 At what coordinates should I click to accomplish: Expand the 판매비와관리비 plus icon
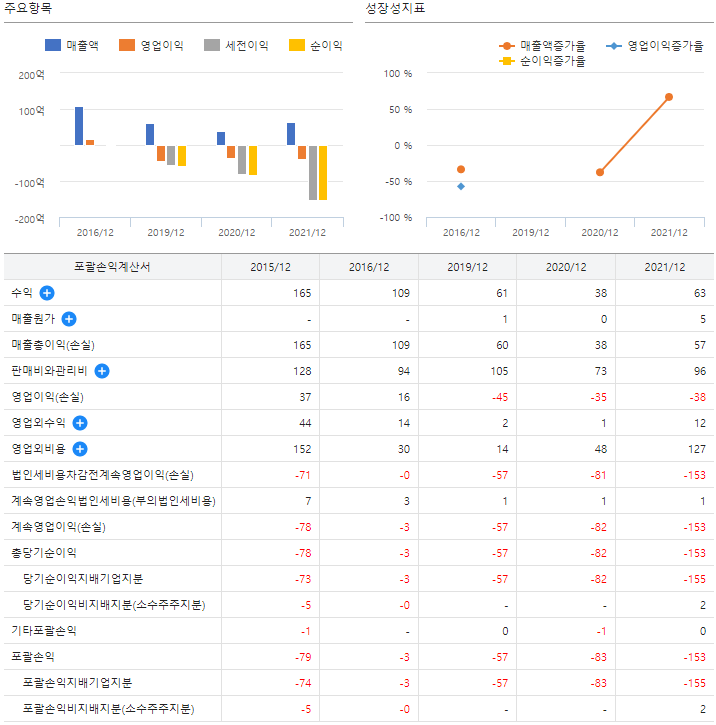coord(102,371)
